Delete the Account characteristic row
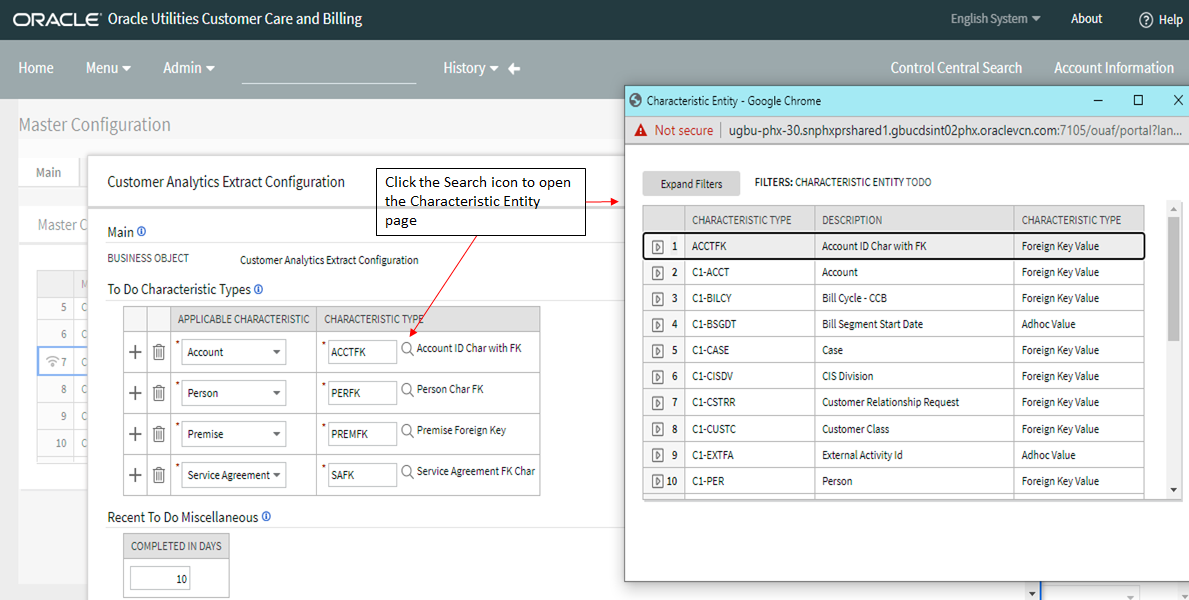This screenshot has width=1189, height=600. [158, 351]
